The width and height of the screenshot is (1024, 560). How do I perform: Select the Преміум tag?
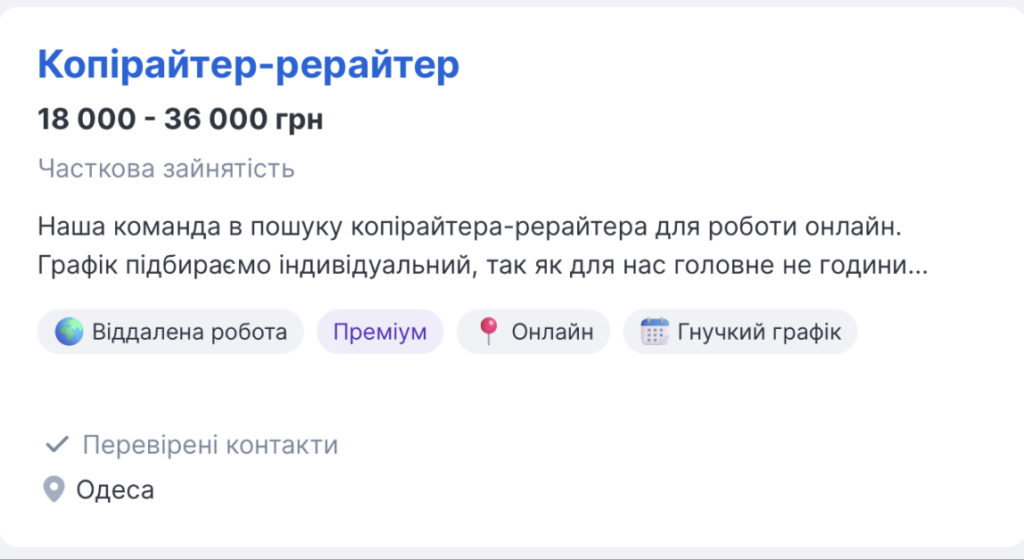coord(380,332)
